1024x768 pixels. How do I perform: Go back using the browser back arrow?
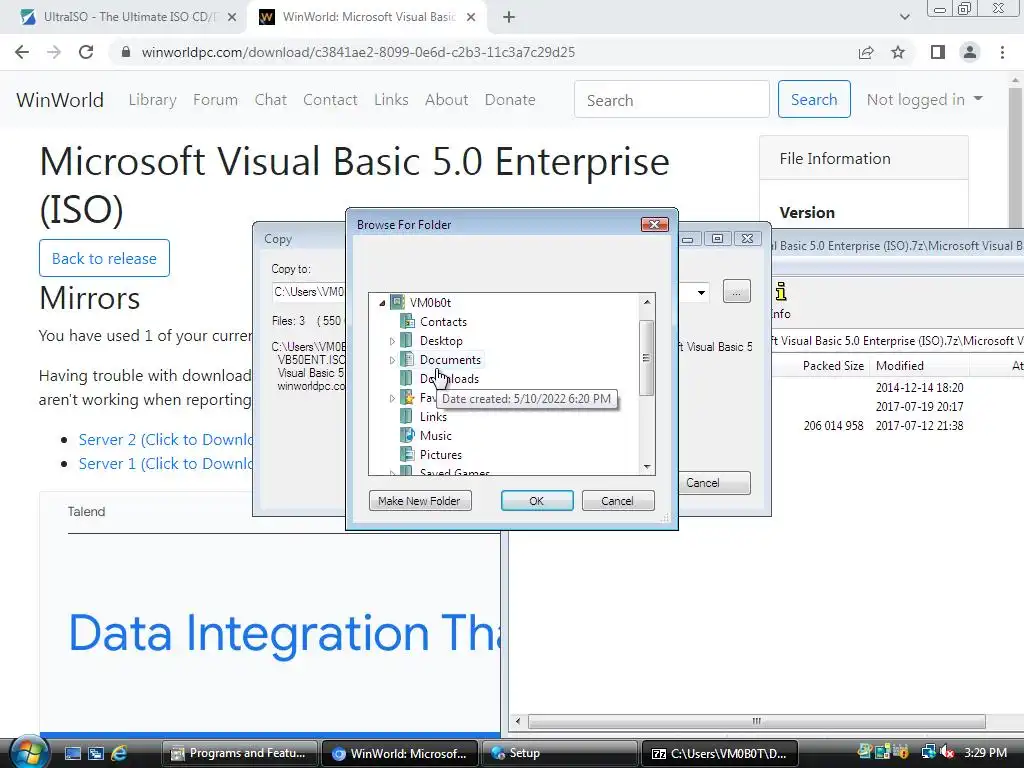[22, 52]
